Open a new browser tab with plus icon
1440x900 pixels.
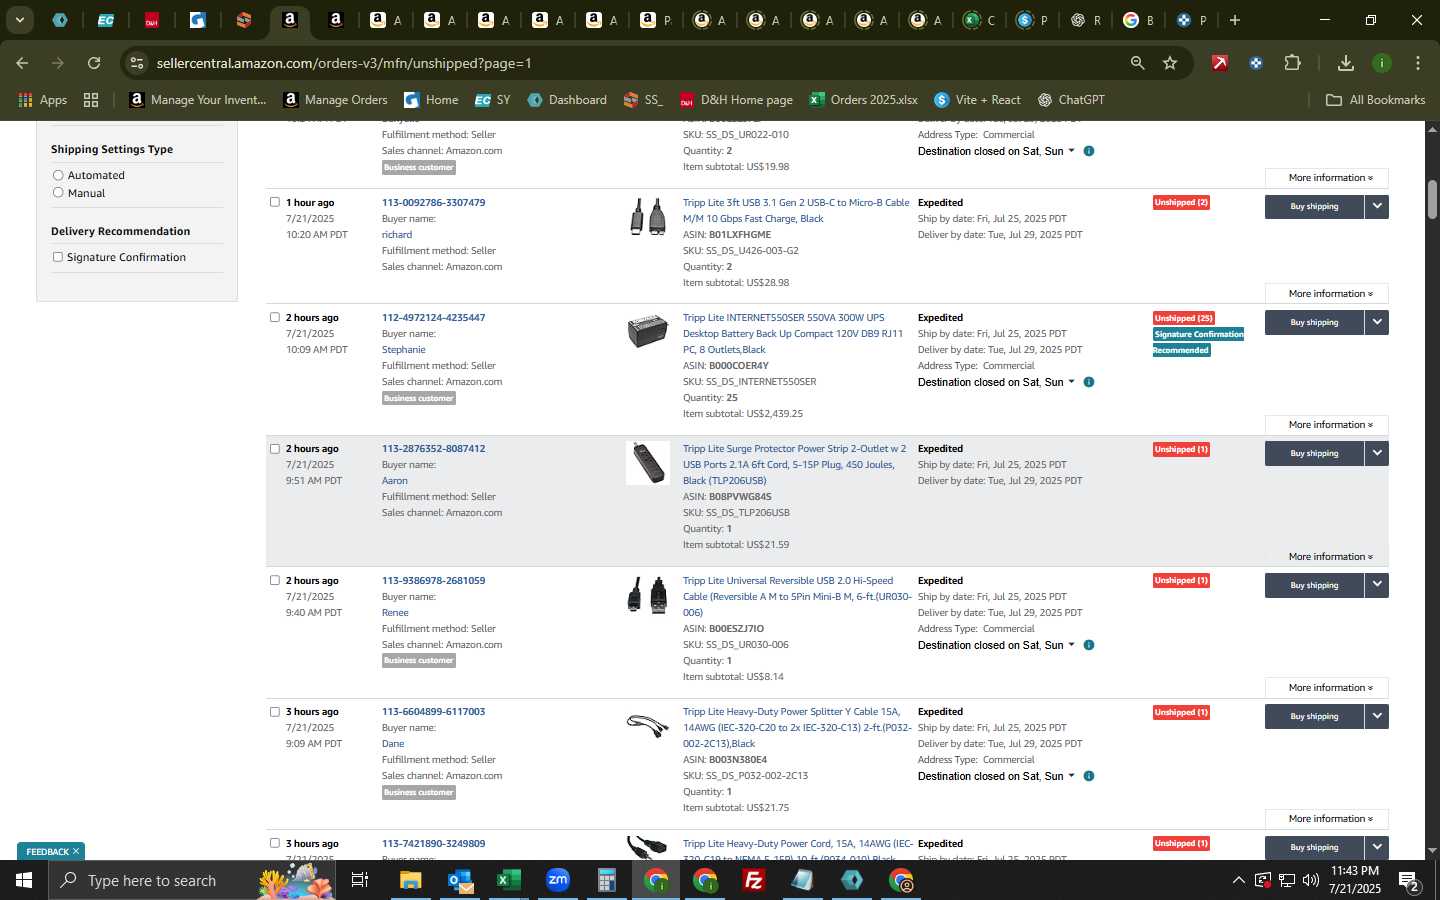[1235, 20]
